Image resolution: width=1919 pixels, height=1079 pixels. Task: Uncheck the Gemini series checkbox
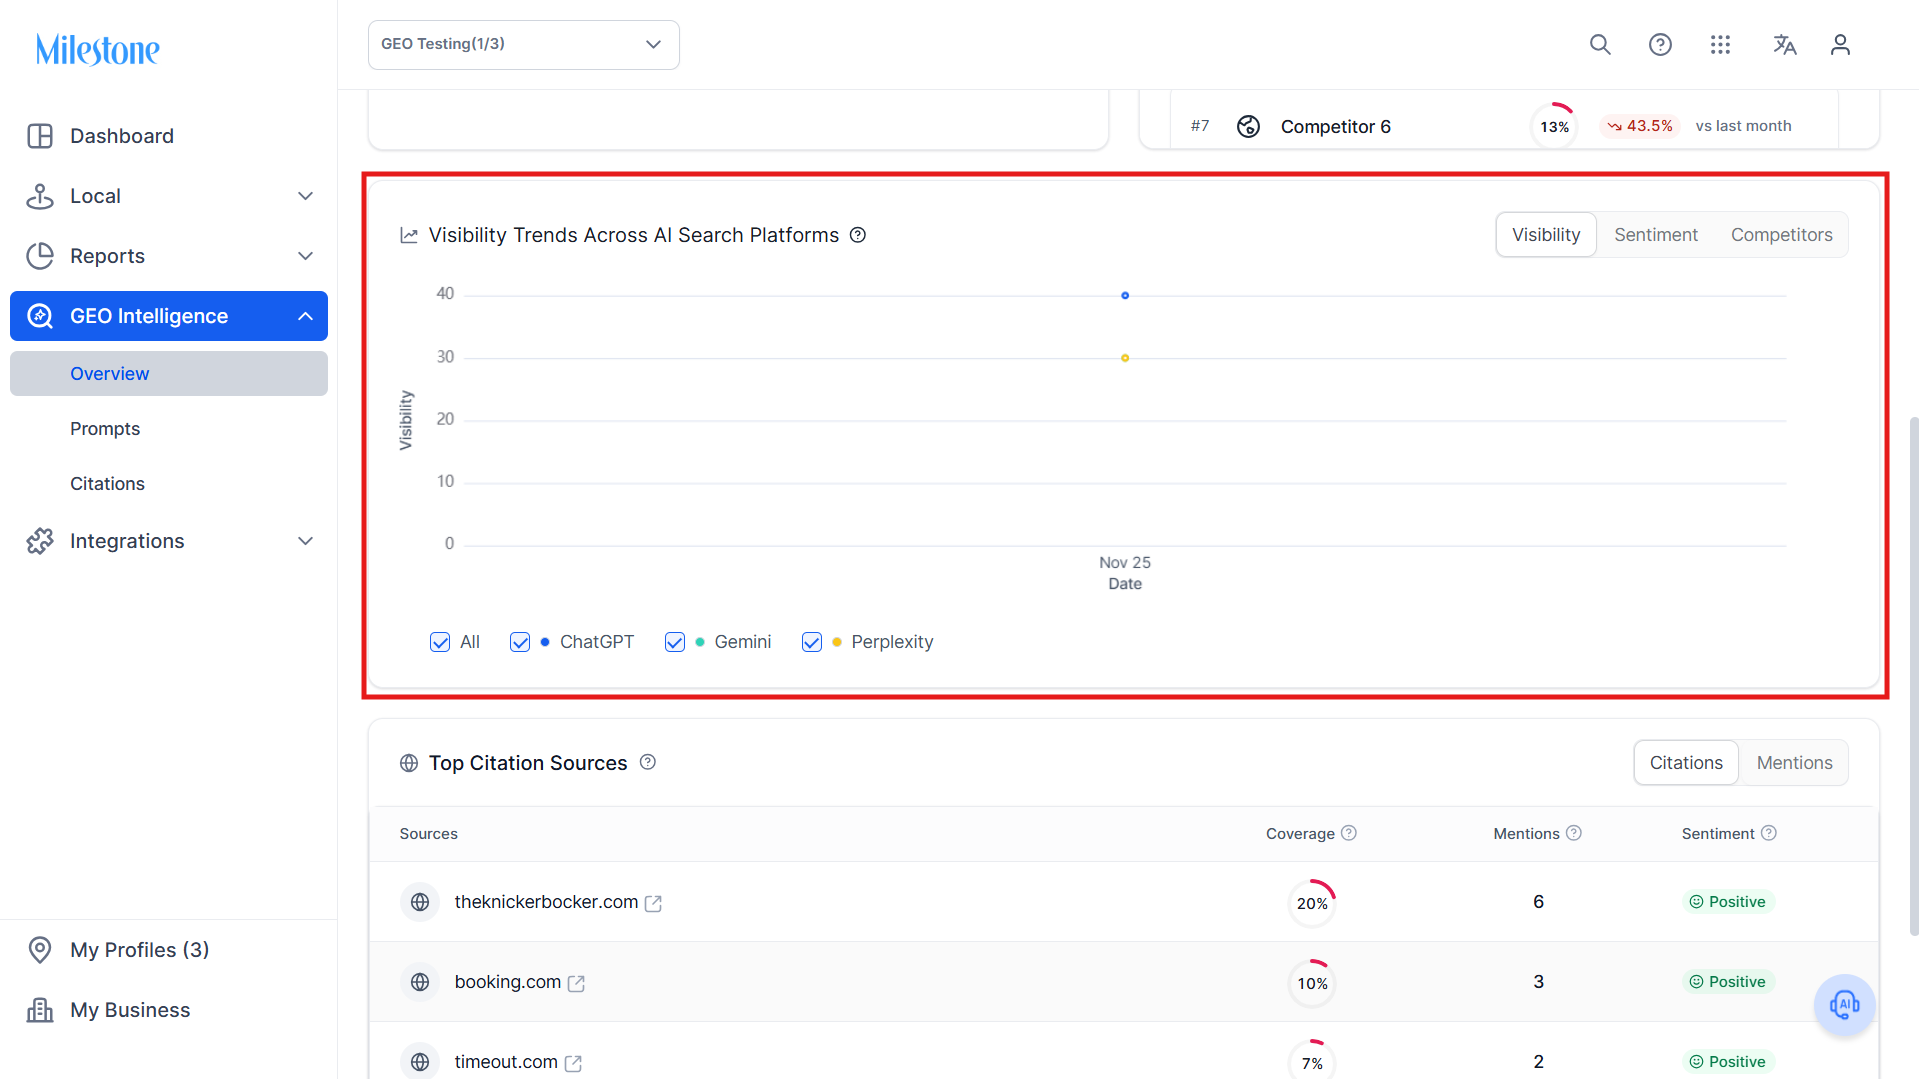click(x=675, y=642)
